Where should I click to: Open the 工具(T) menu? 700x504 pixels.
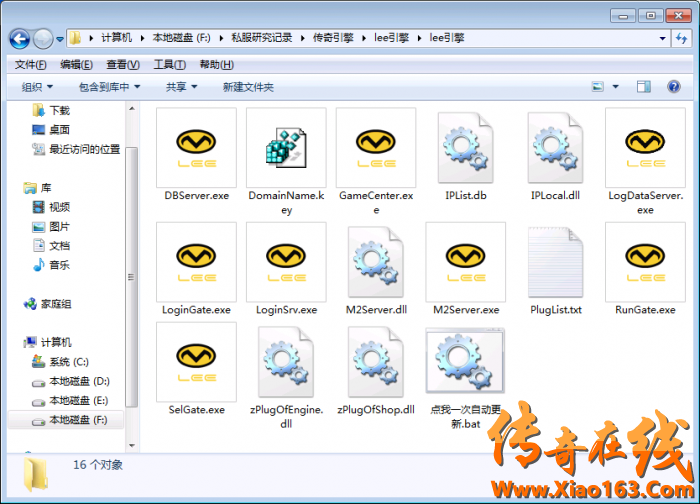coord(169,65)
